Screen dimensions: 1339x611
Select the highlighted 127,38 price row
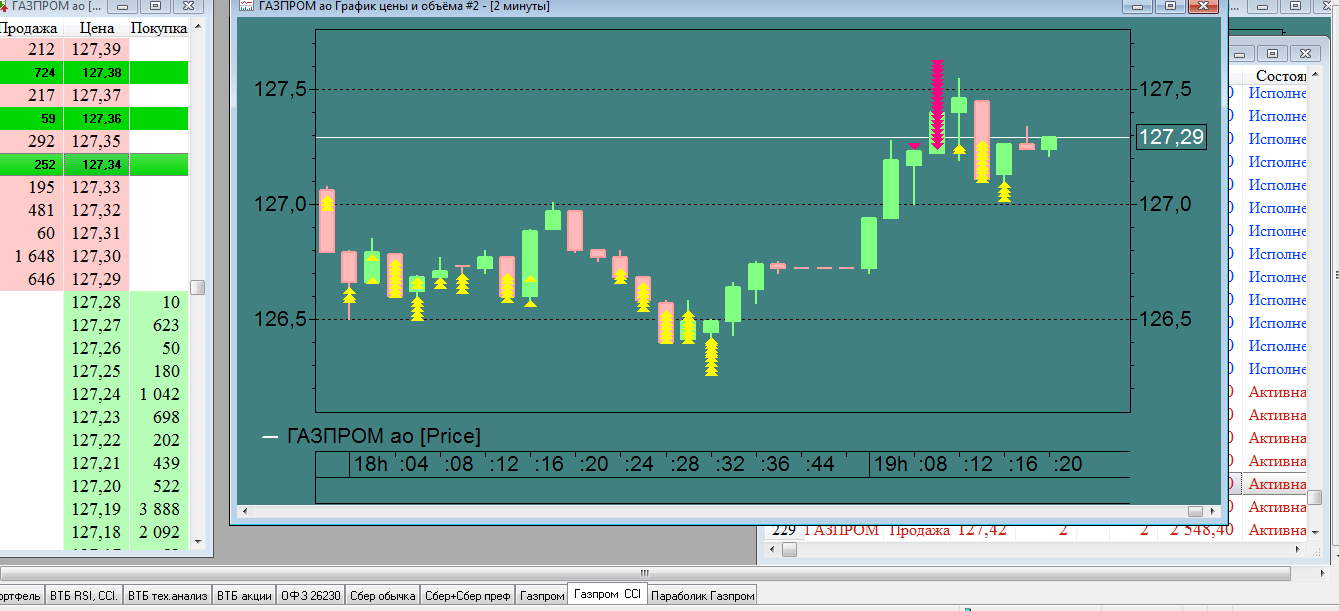(x=94, y=72)
